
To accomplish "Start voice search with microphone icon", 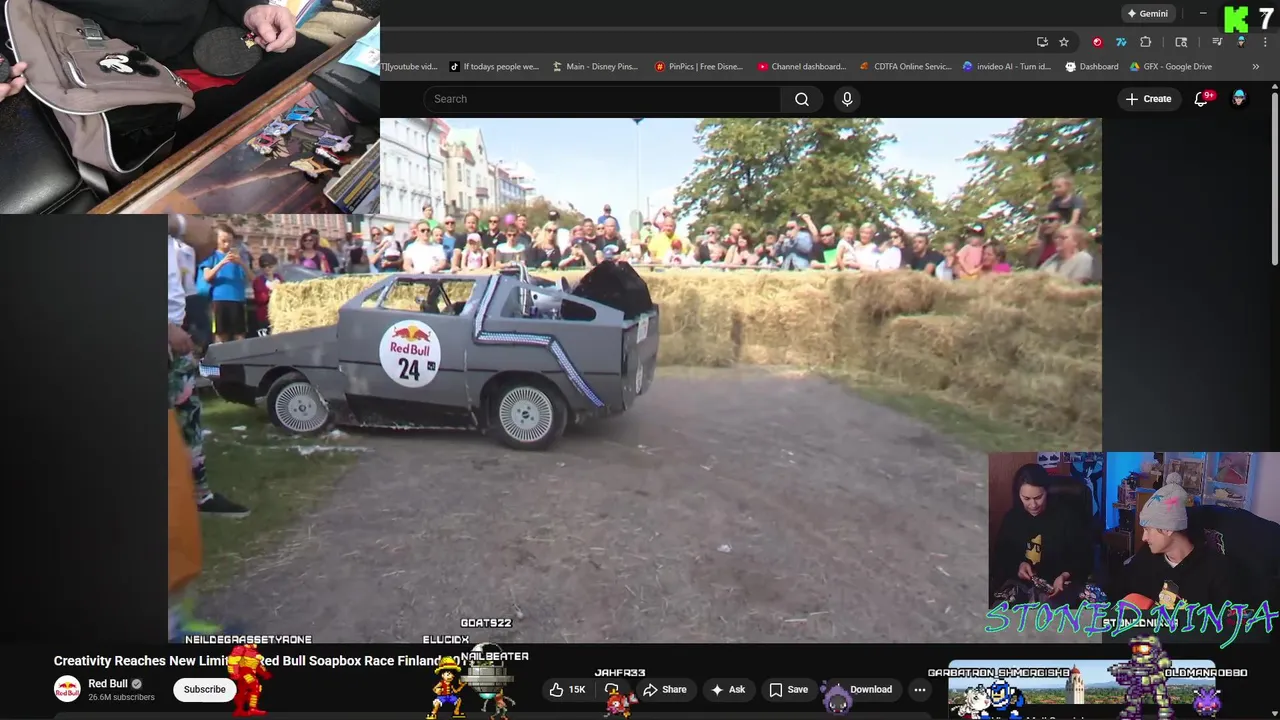I will (847, 99).
